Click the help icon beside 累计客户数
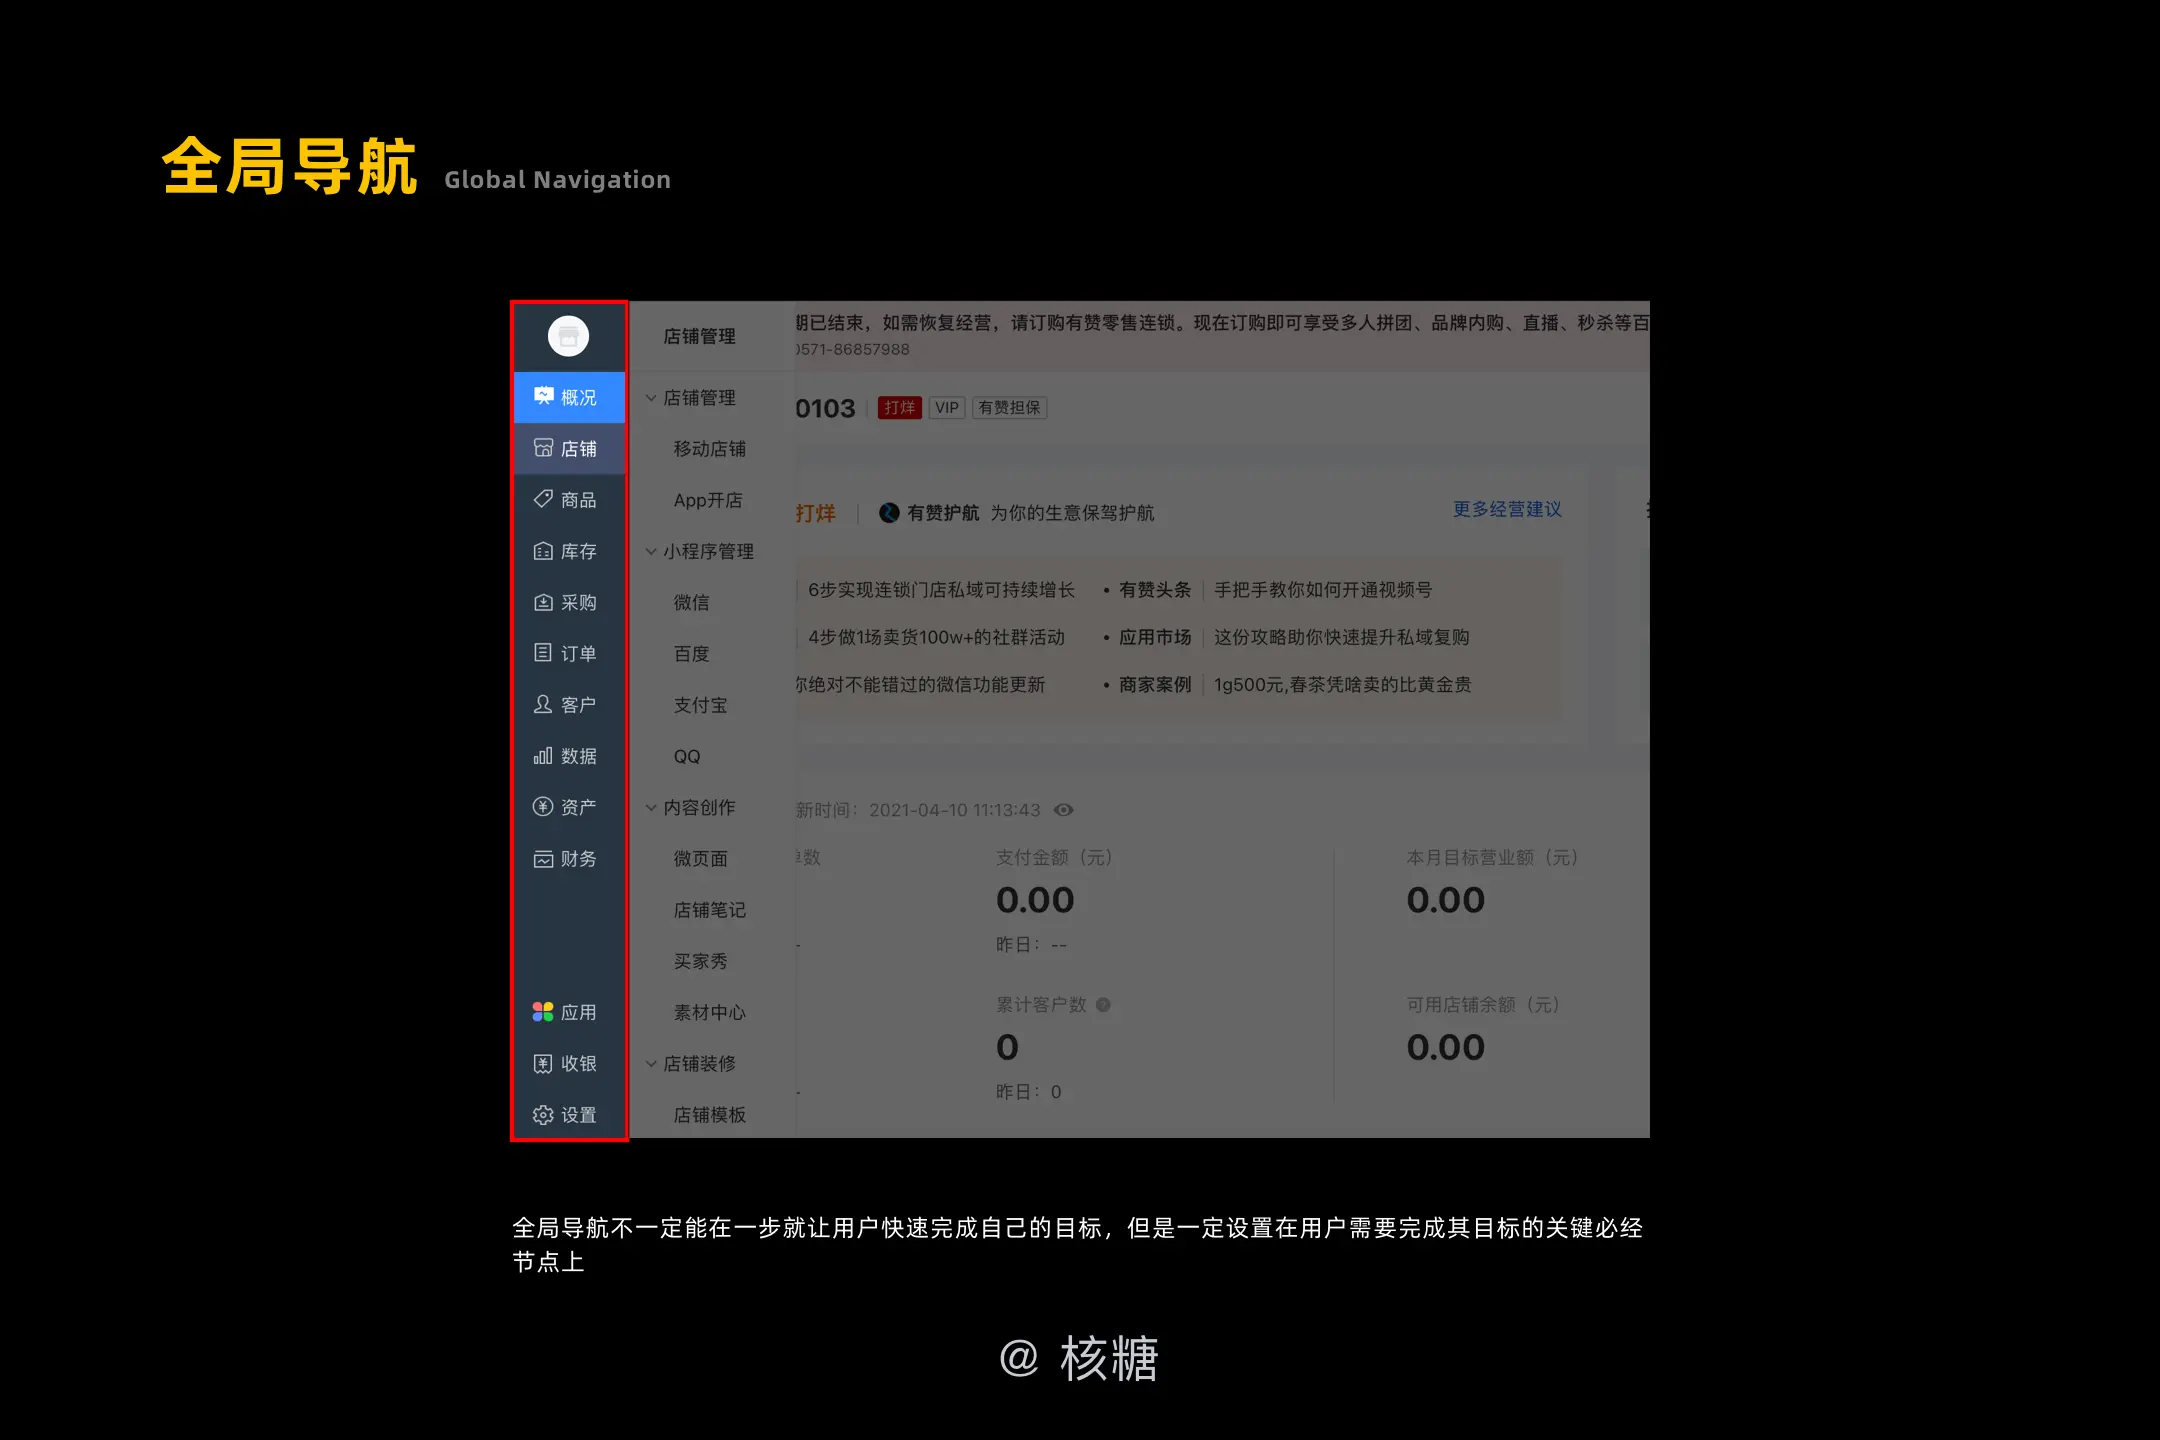 tap(1103, 1005)
